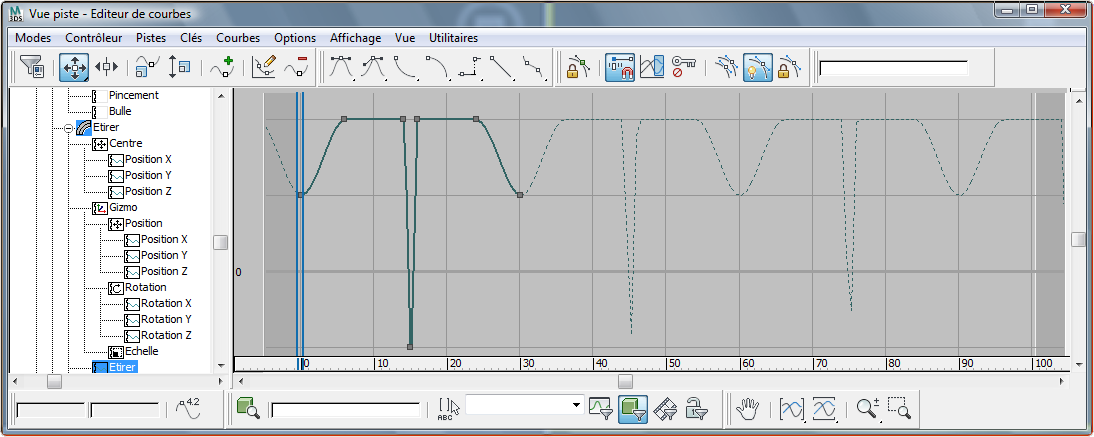Screen dimensions: 1094x437
Task: Select the Rotation track
Action: pyautogui.click(x=146, y=288)
